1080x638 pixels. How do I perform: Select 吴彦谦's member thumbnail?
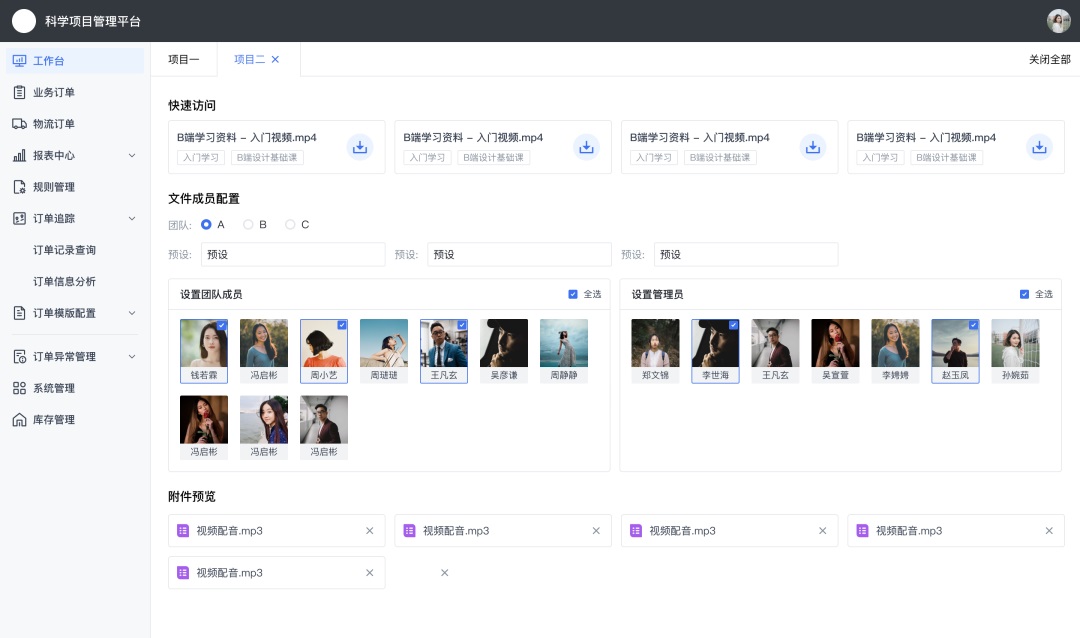(504, 351)
